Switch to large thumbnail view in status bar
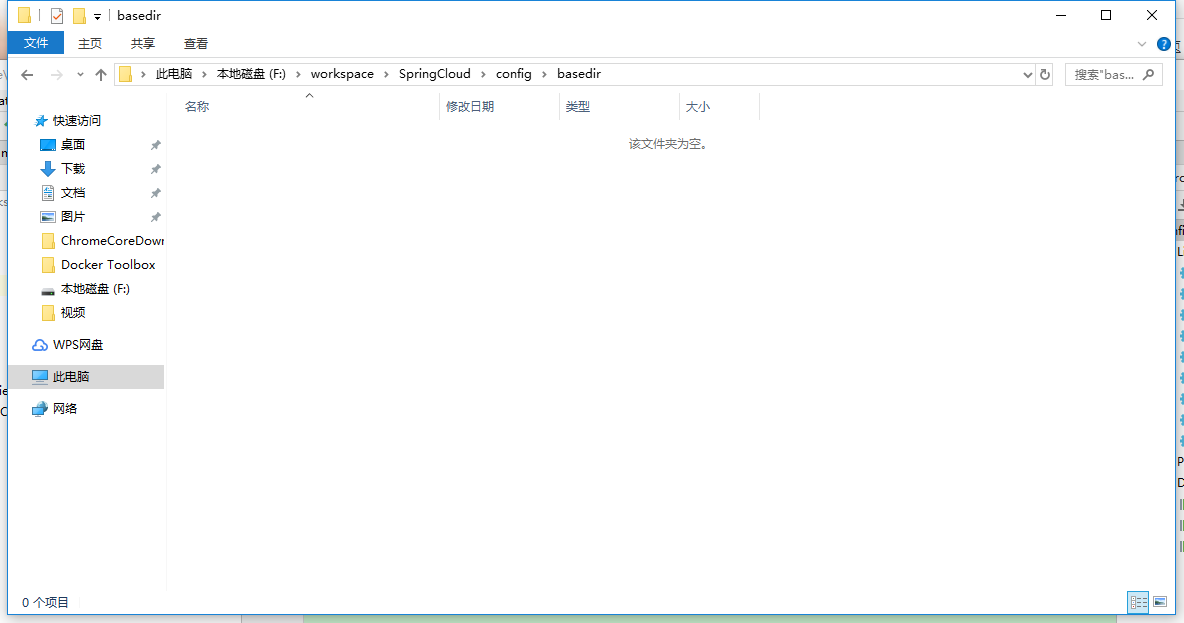 pos(1160,601)
